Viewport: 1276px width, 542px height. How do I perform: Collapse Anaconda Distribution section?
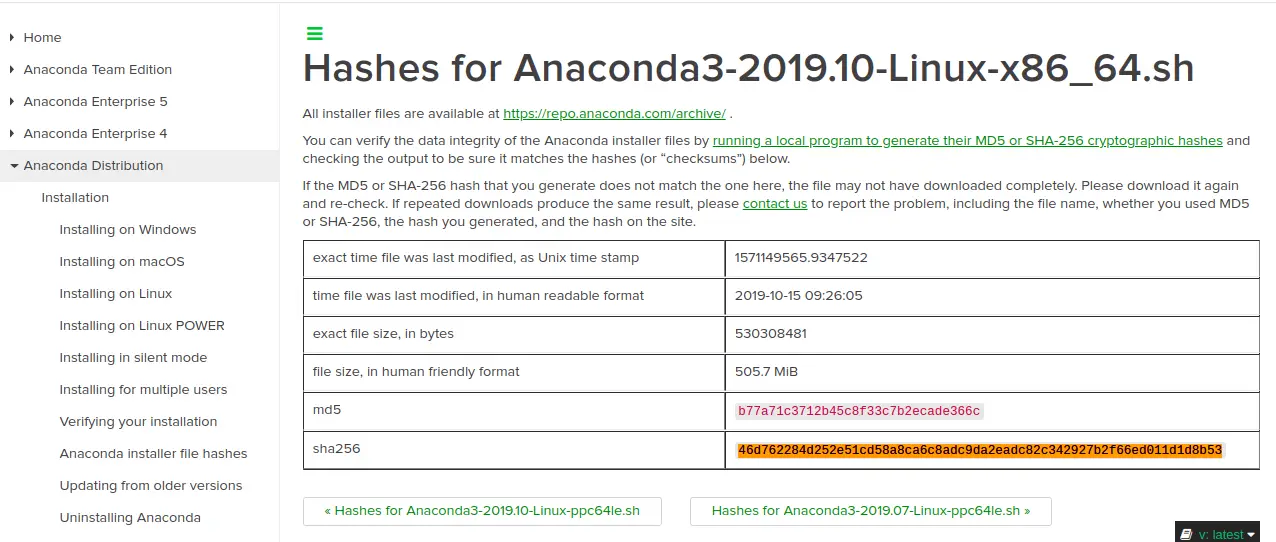pos(14,166)
